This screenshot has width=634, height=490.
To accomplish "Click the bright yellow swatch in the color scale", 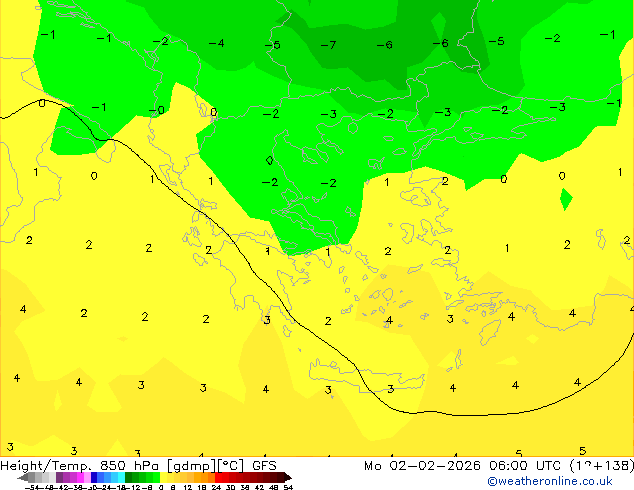I will coord(163,477).
